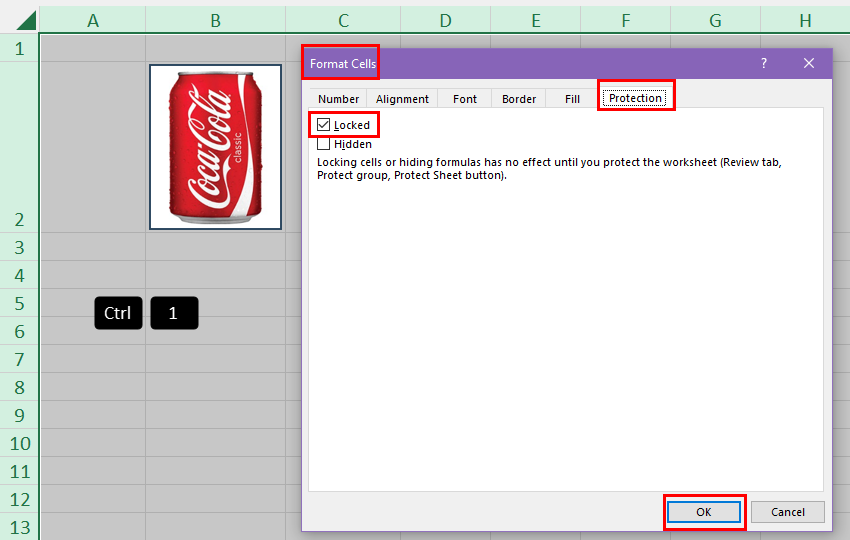Screen dimensions: 850x540
Task: Click the Format Cells title bar text
Action: coord(343,63)
